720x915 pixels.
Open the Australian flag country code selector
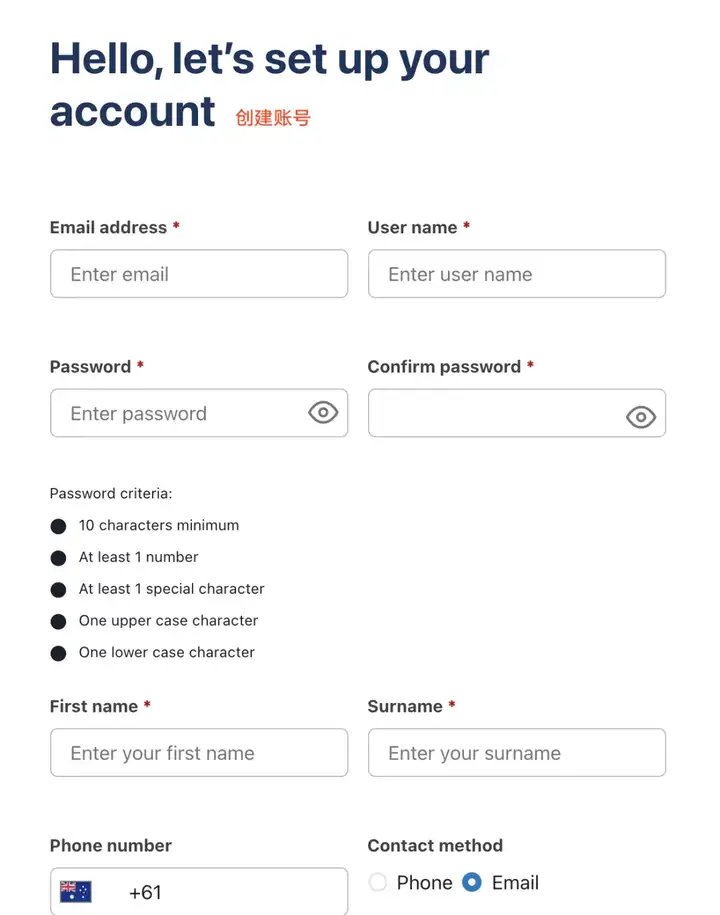click(x=76, y=891)
